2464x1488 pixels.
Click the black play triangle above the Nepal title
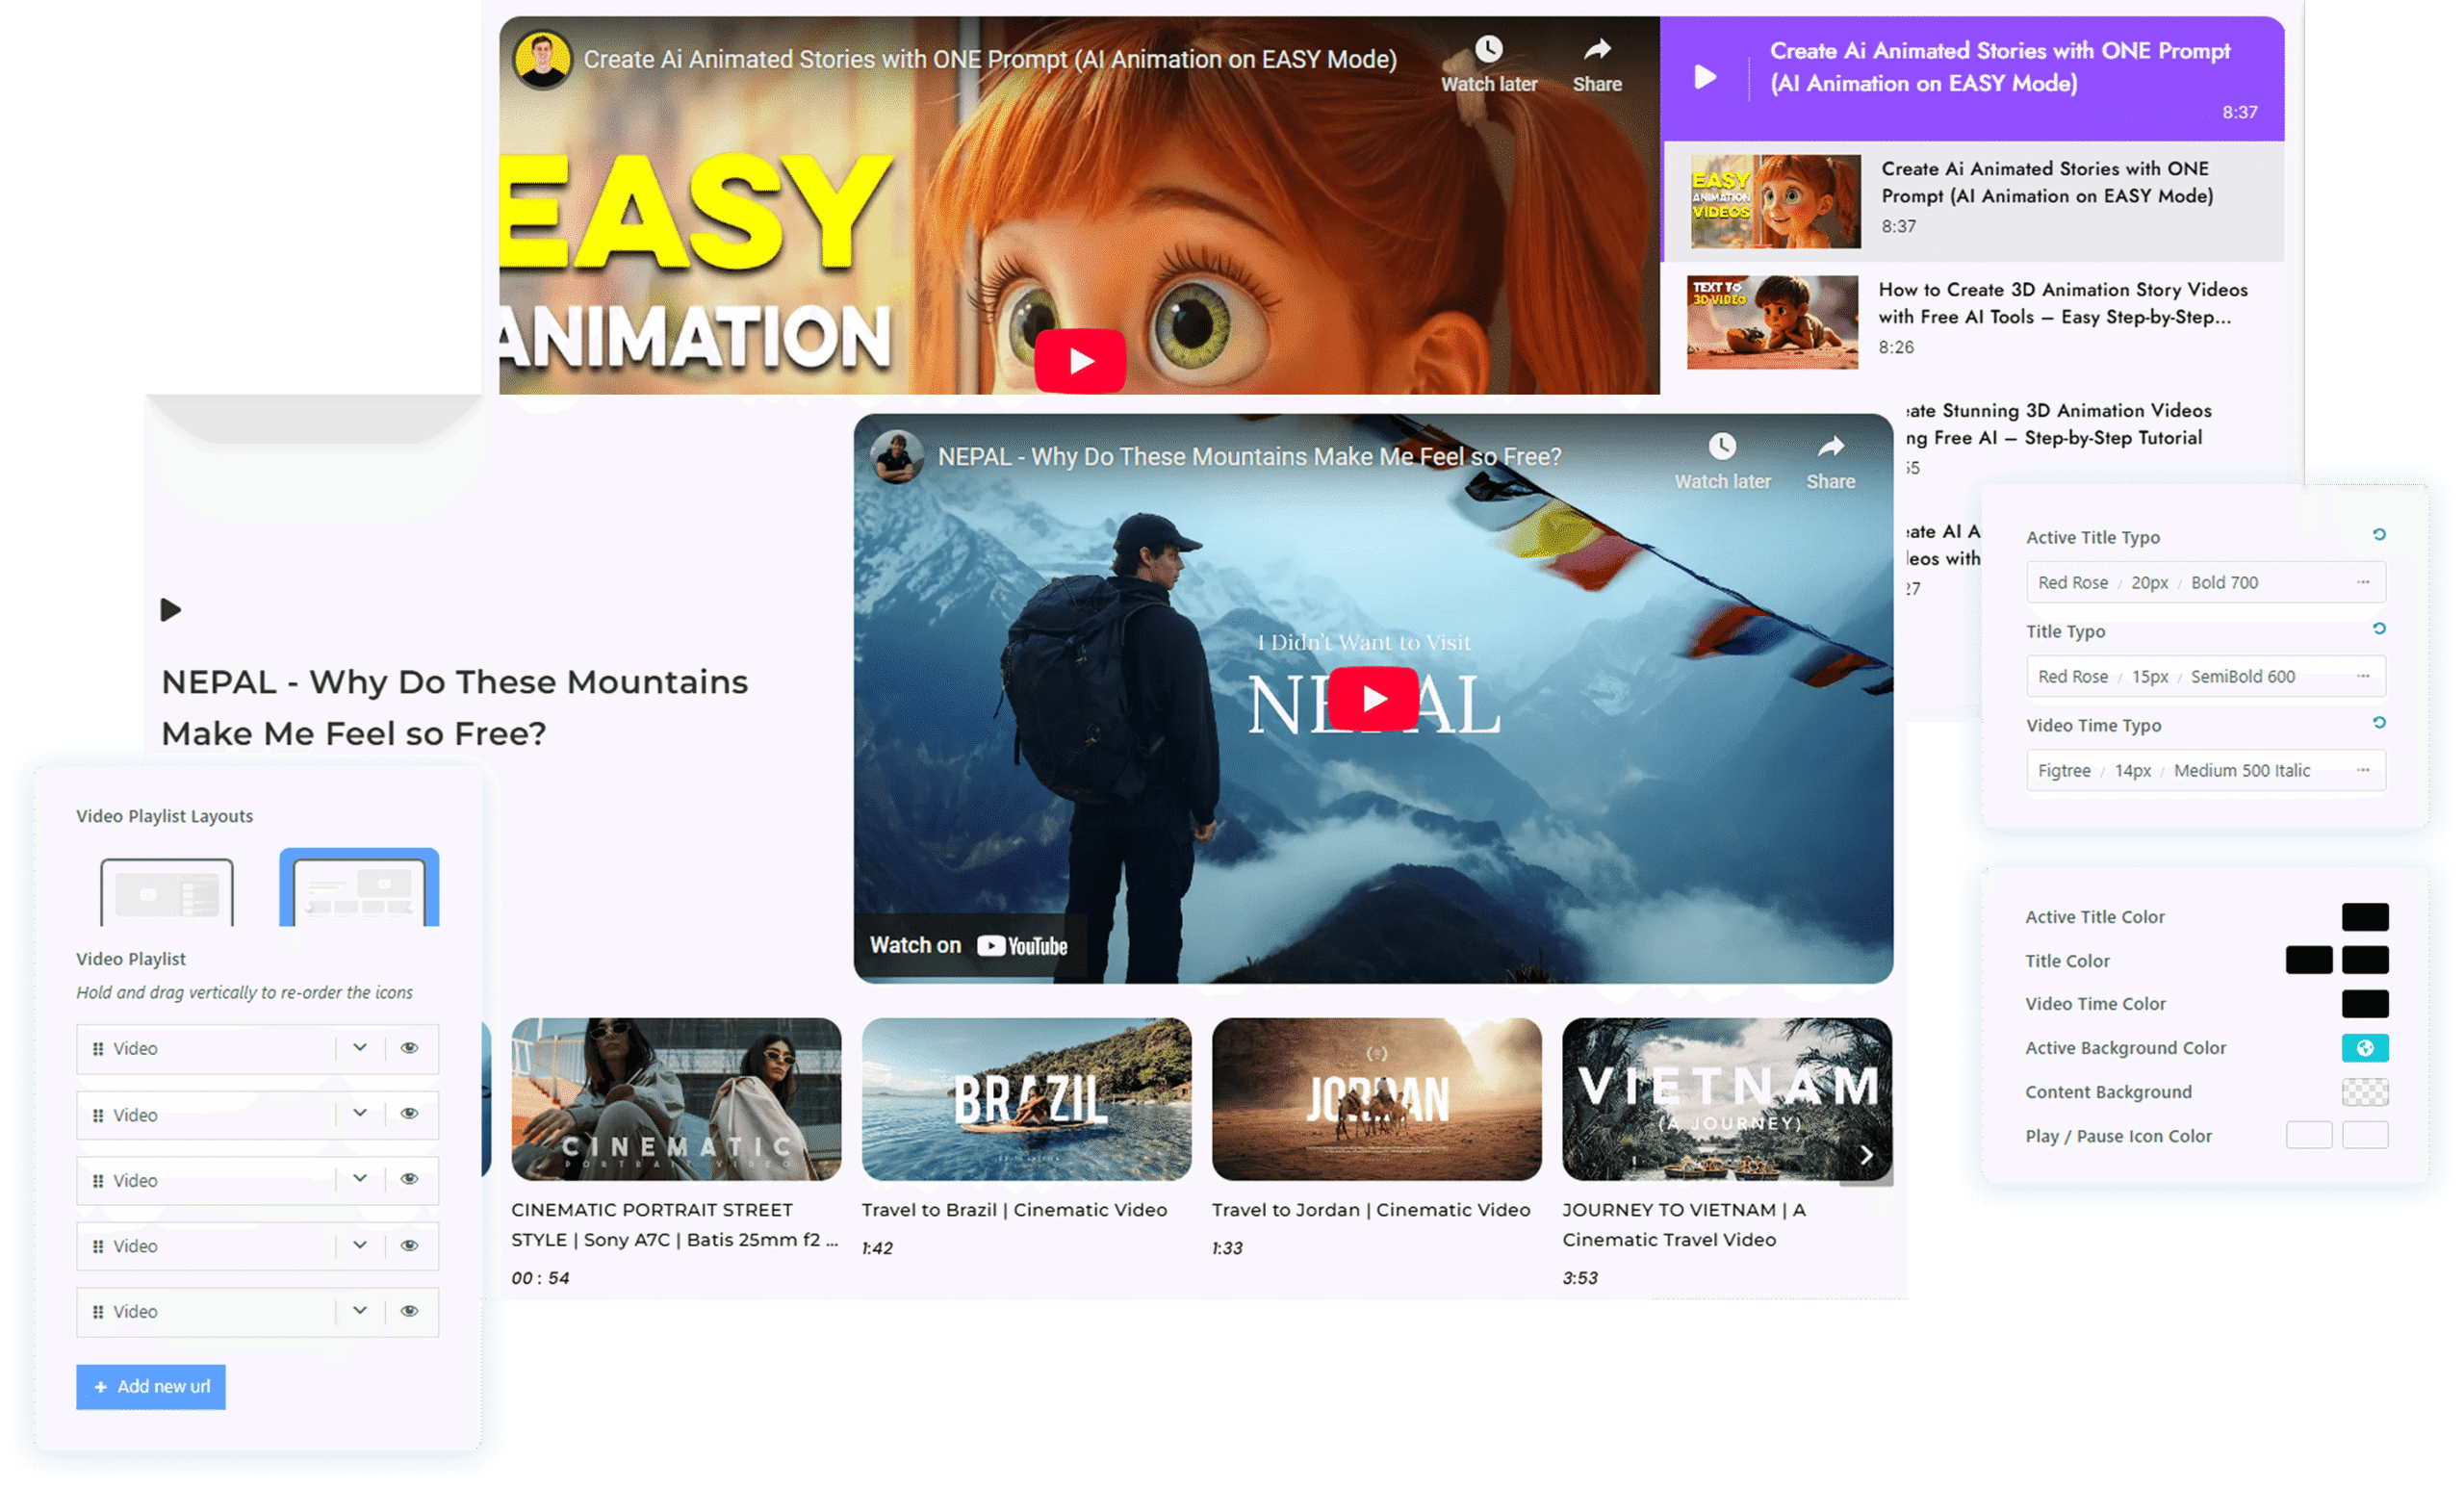click(x=171, y=609)
